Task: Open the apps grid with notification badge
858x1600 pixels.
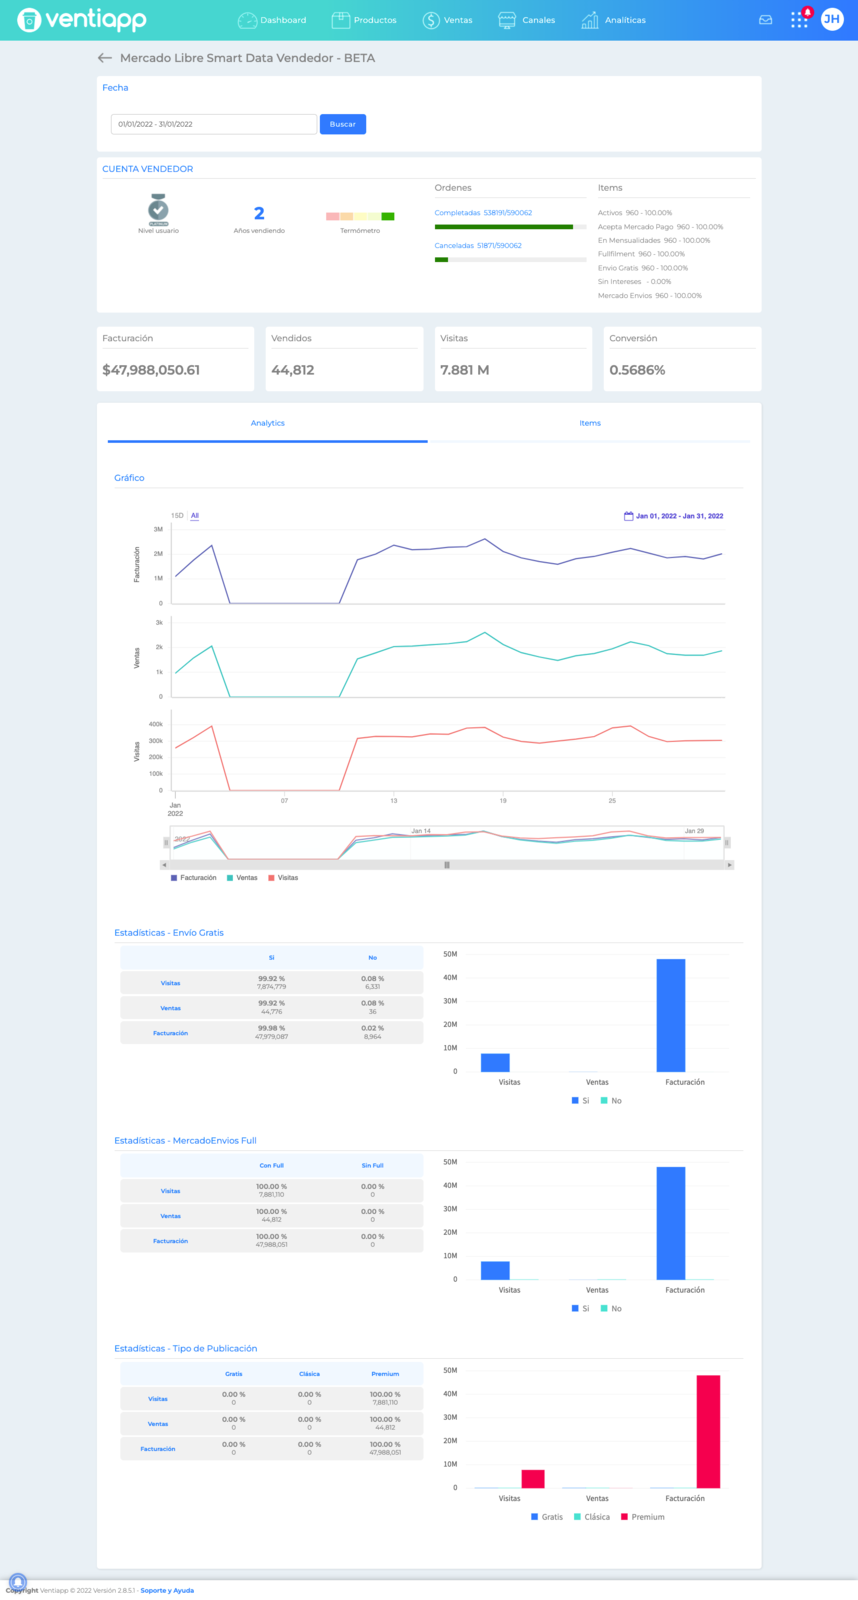Action: click(800, 19)
